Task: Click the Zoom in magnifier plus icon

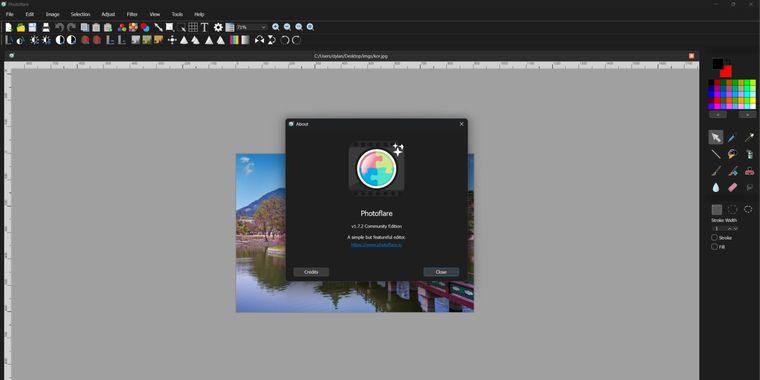Action: (x=276, y=28)
